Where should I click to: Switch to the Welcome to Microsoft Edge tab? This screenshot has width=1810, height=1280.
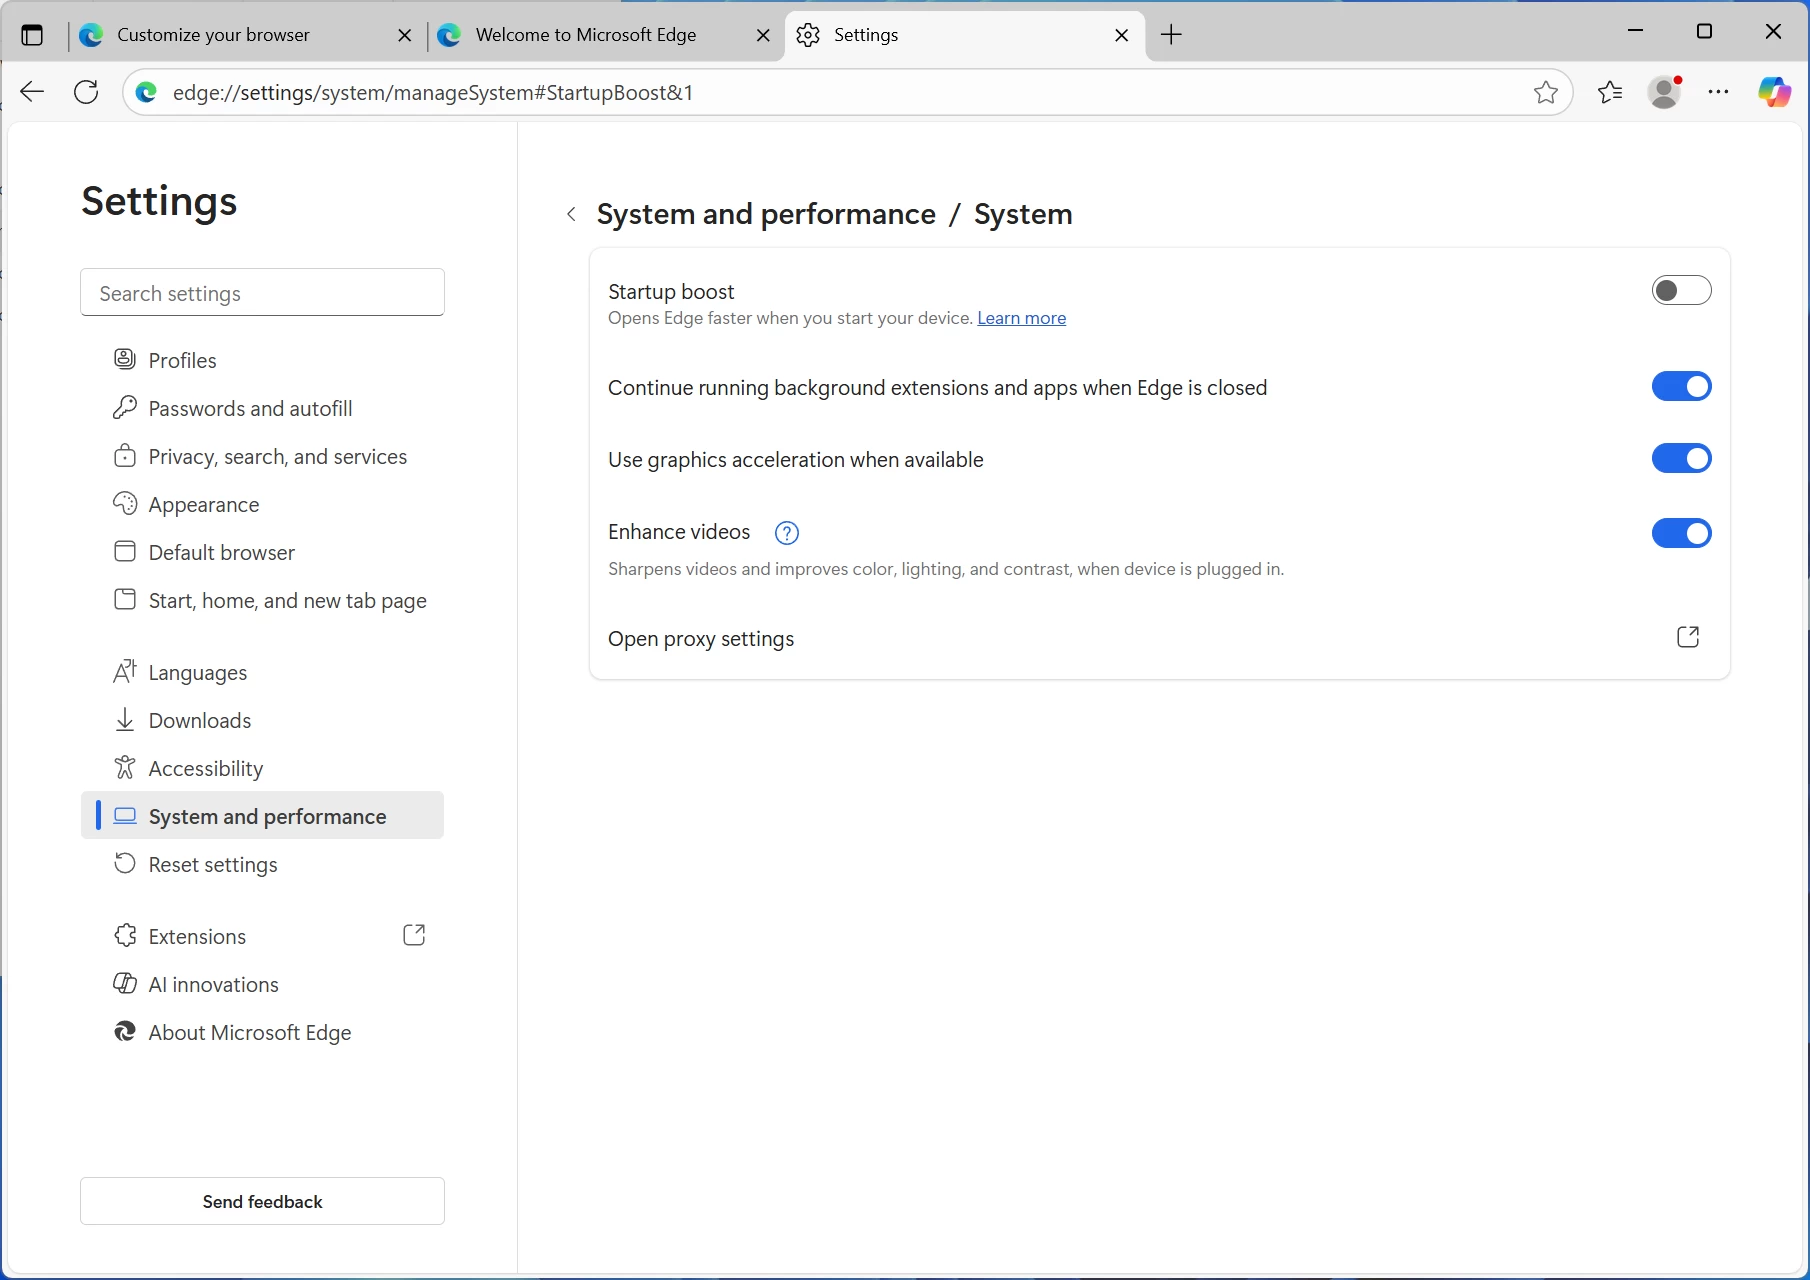[586, 35]
